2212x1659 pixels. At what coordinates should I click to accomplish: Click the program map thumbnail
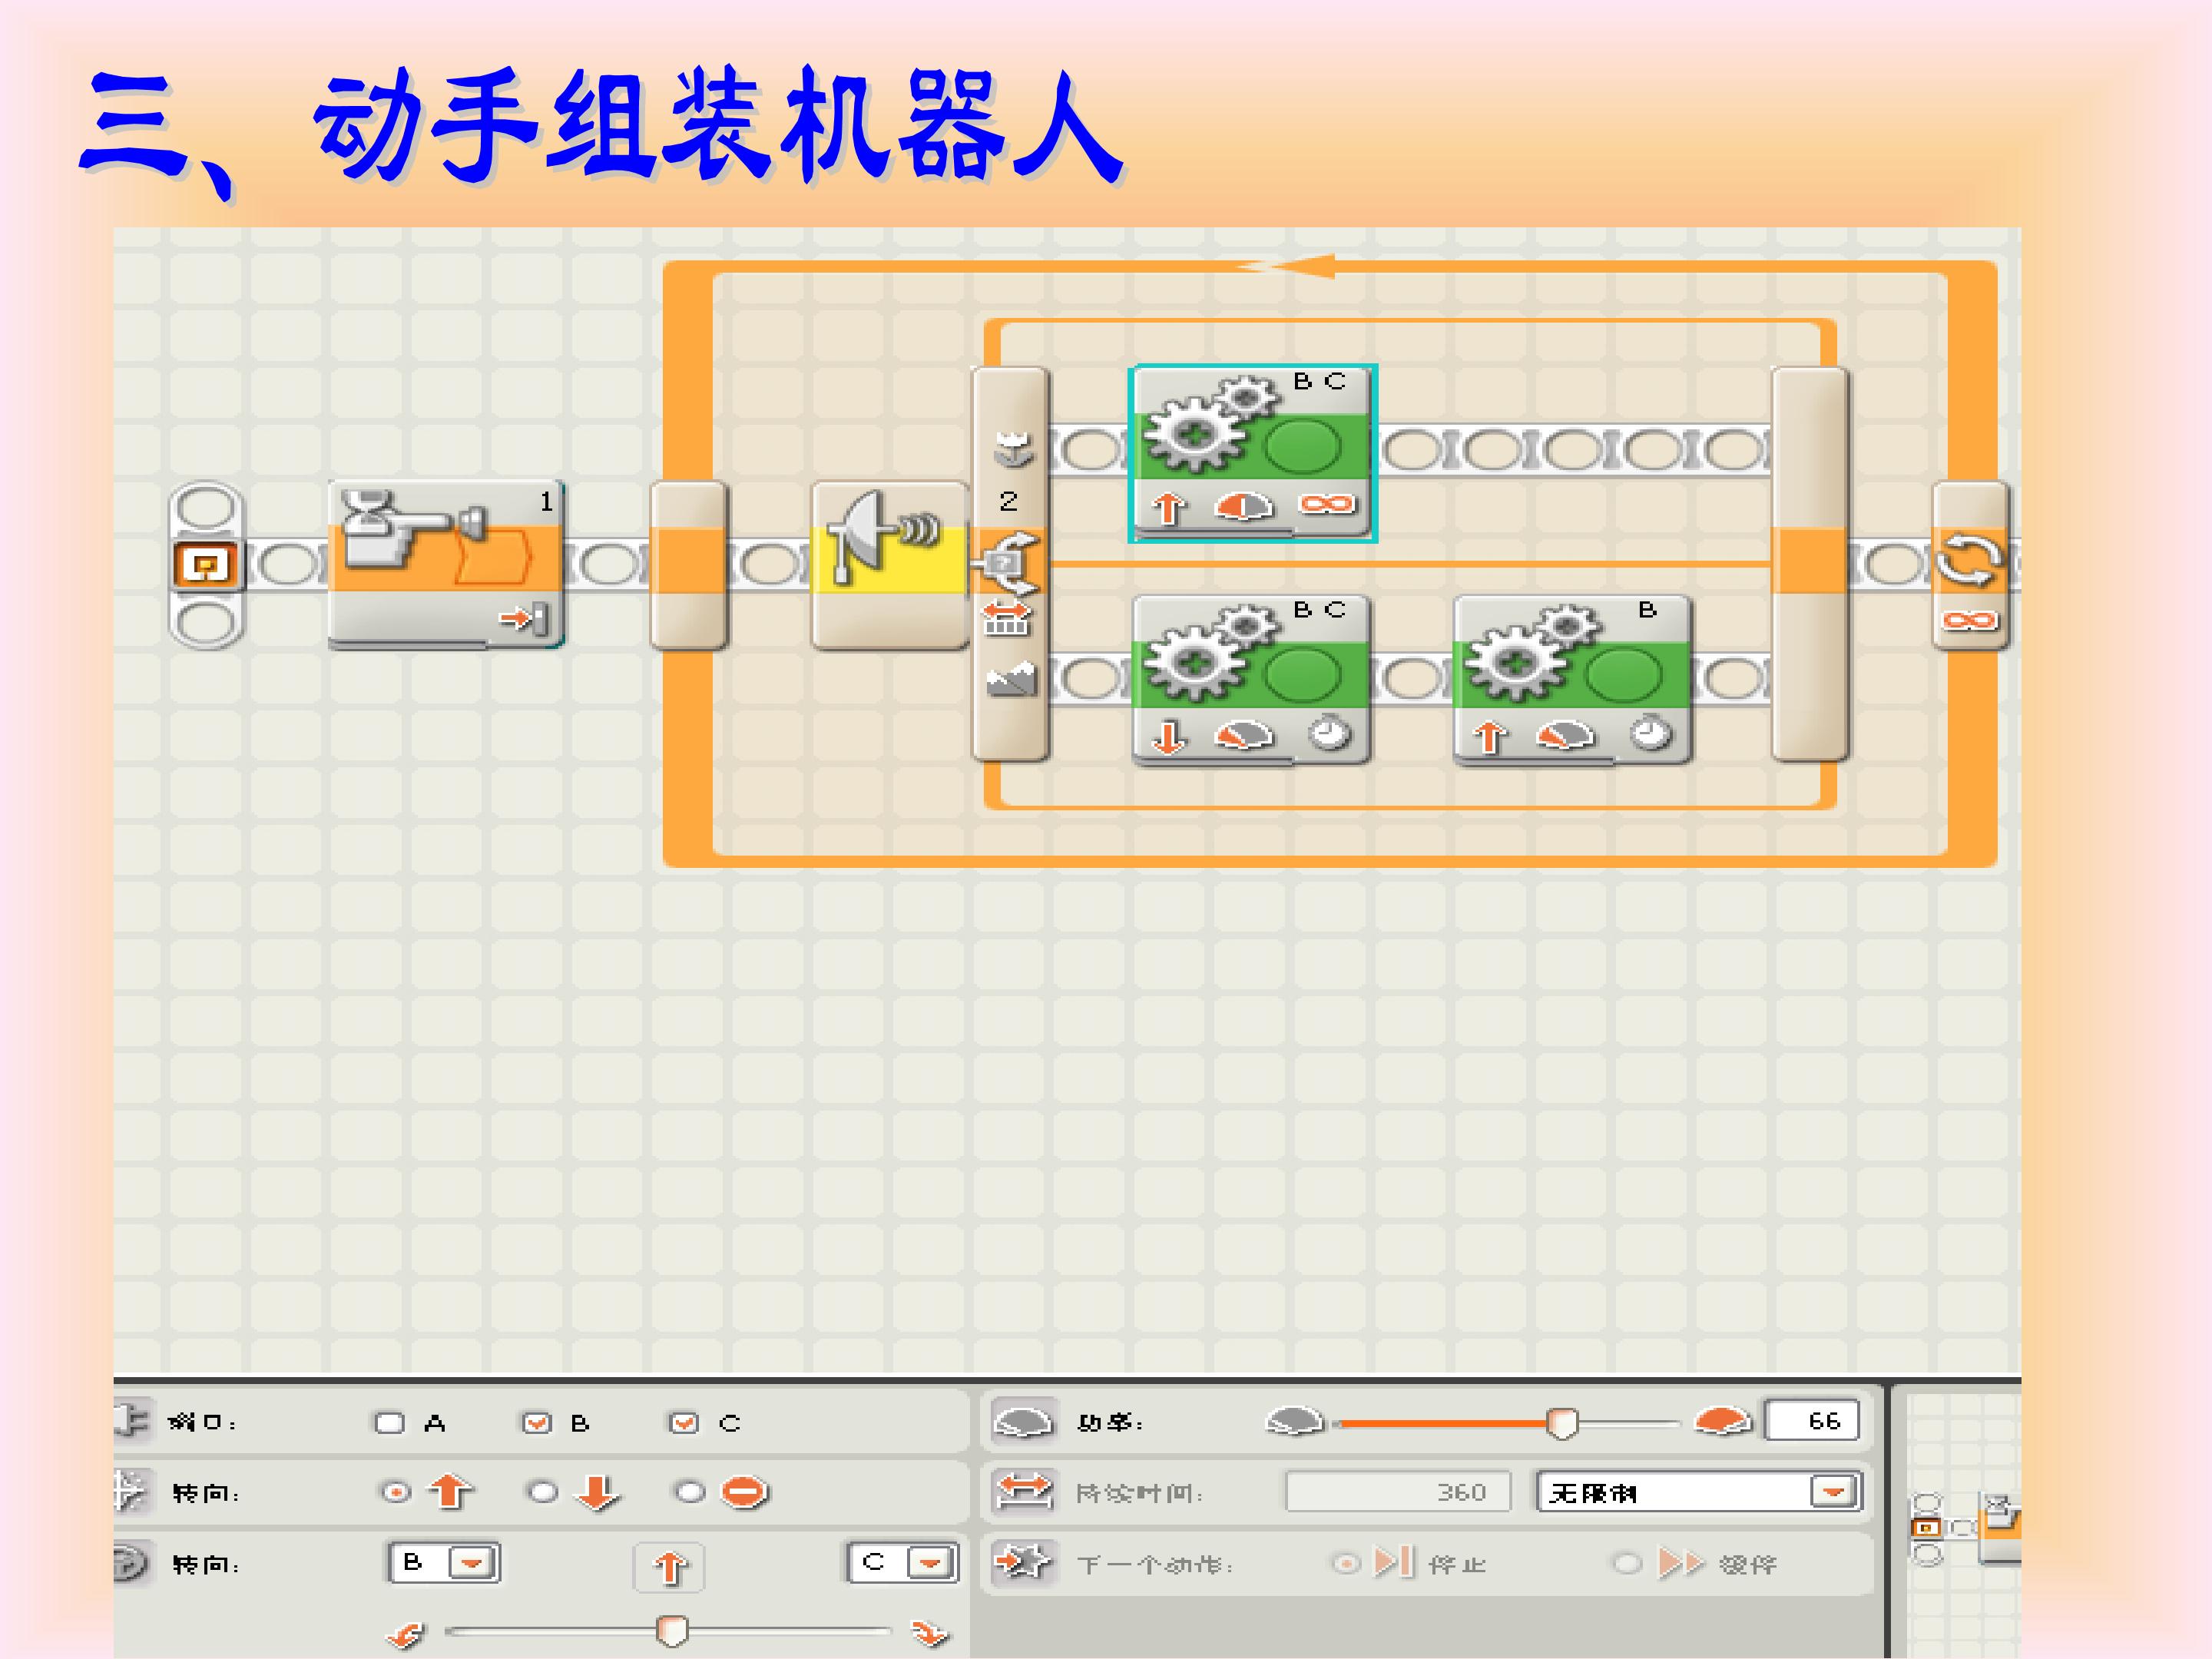tap(1965, 1528)
